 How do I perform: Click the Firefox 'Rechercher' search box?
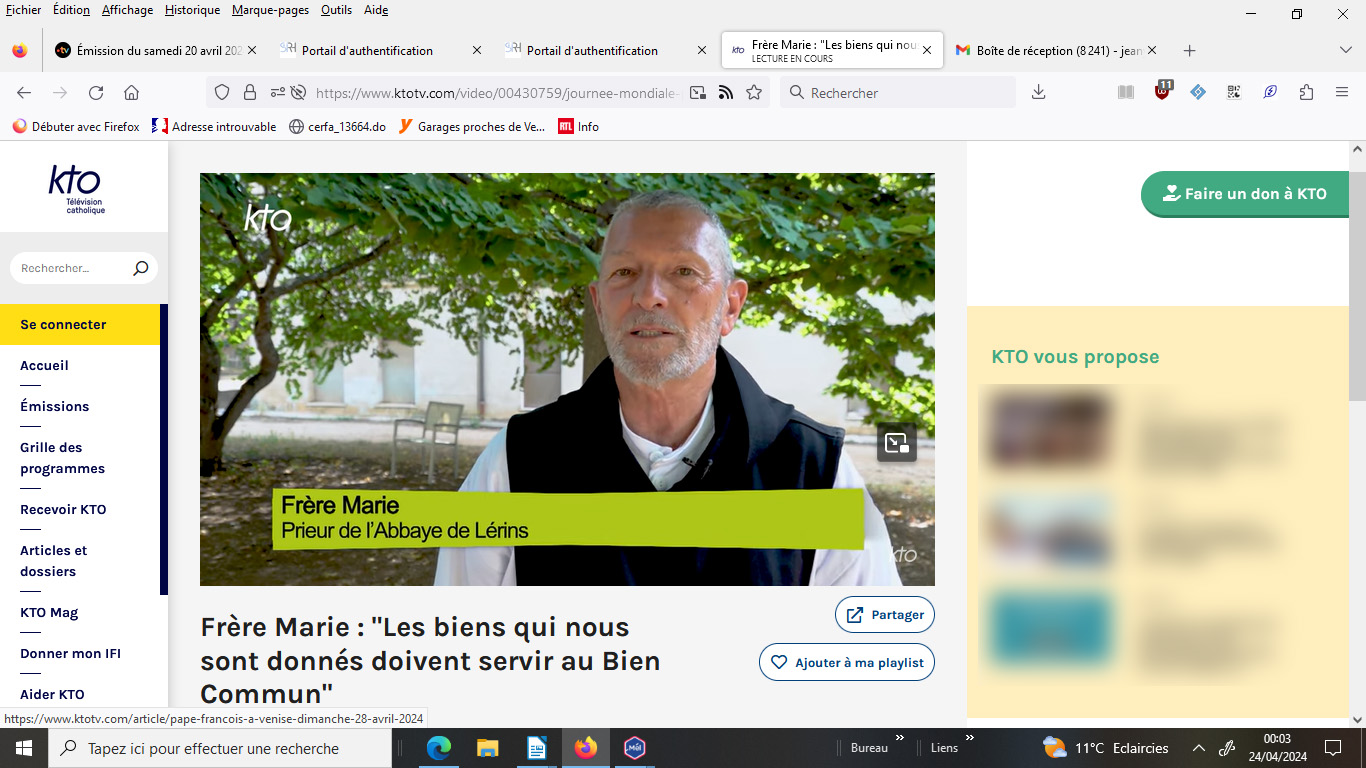tap(897, 93)
